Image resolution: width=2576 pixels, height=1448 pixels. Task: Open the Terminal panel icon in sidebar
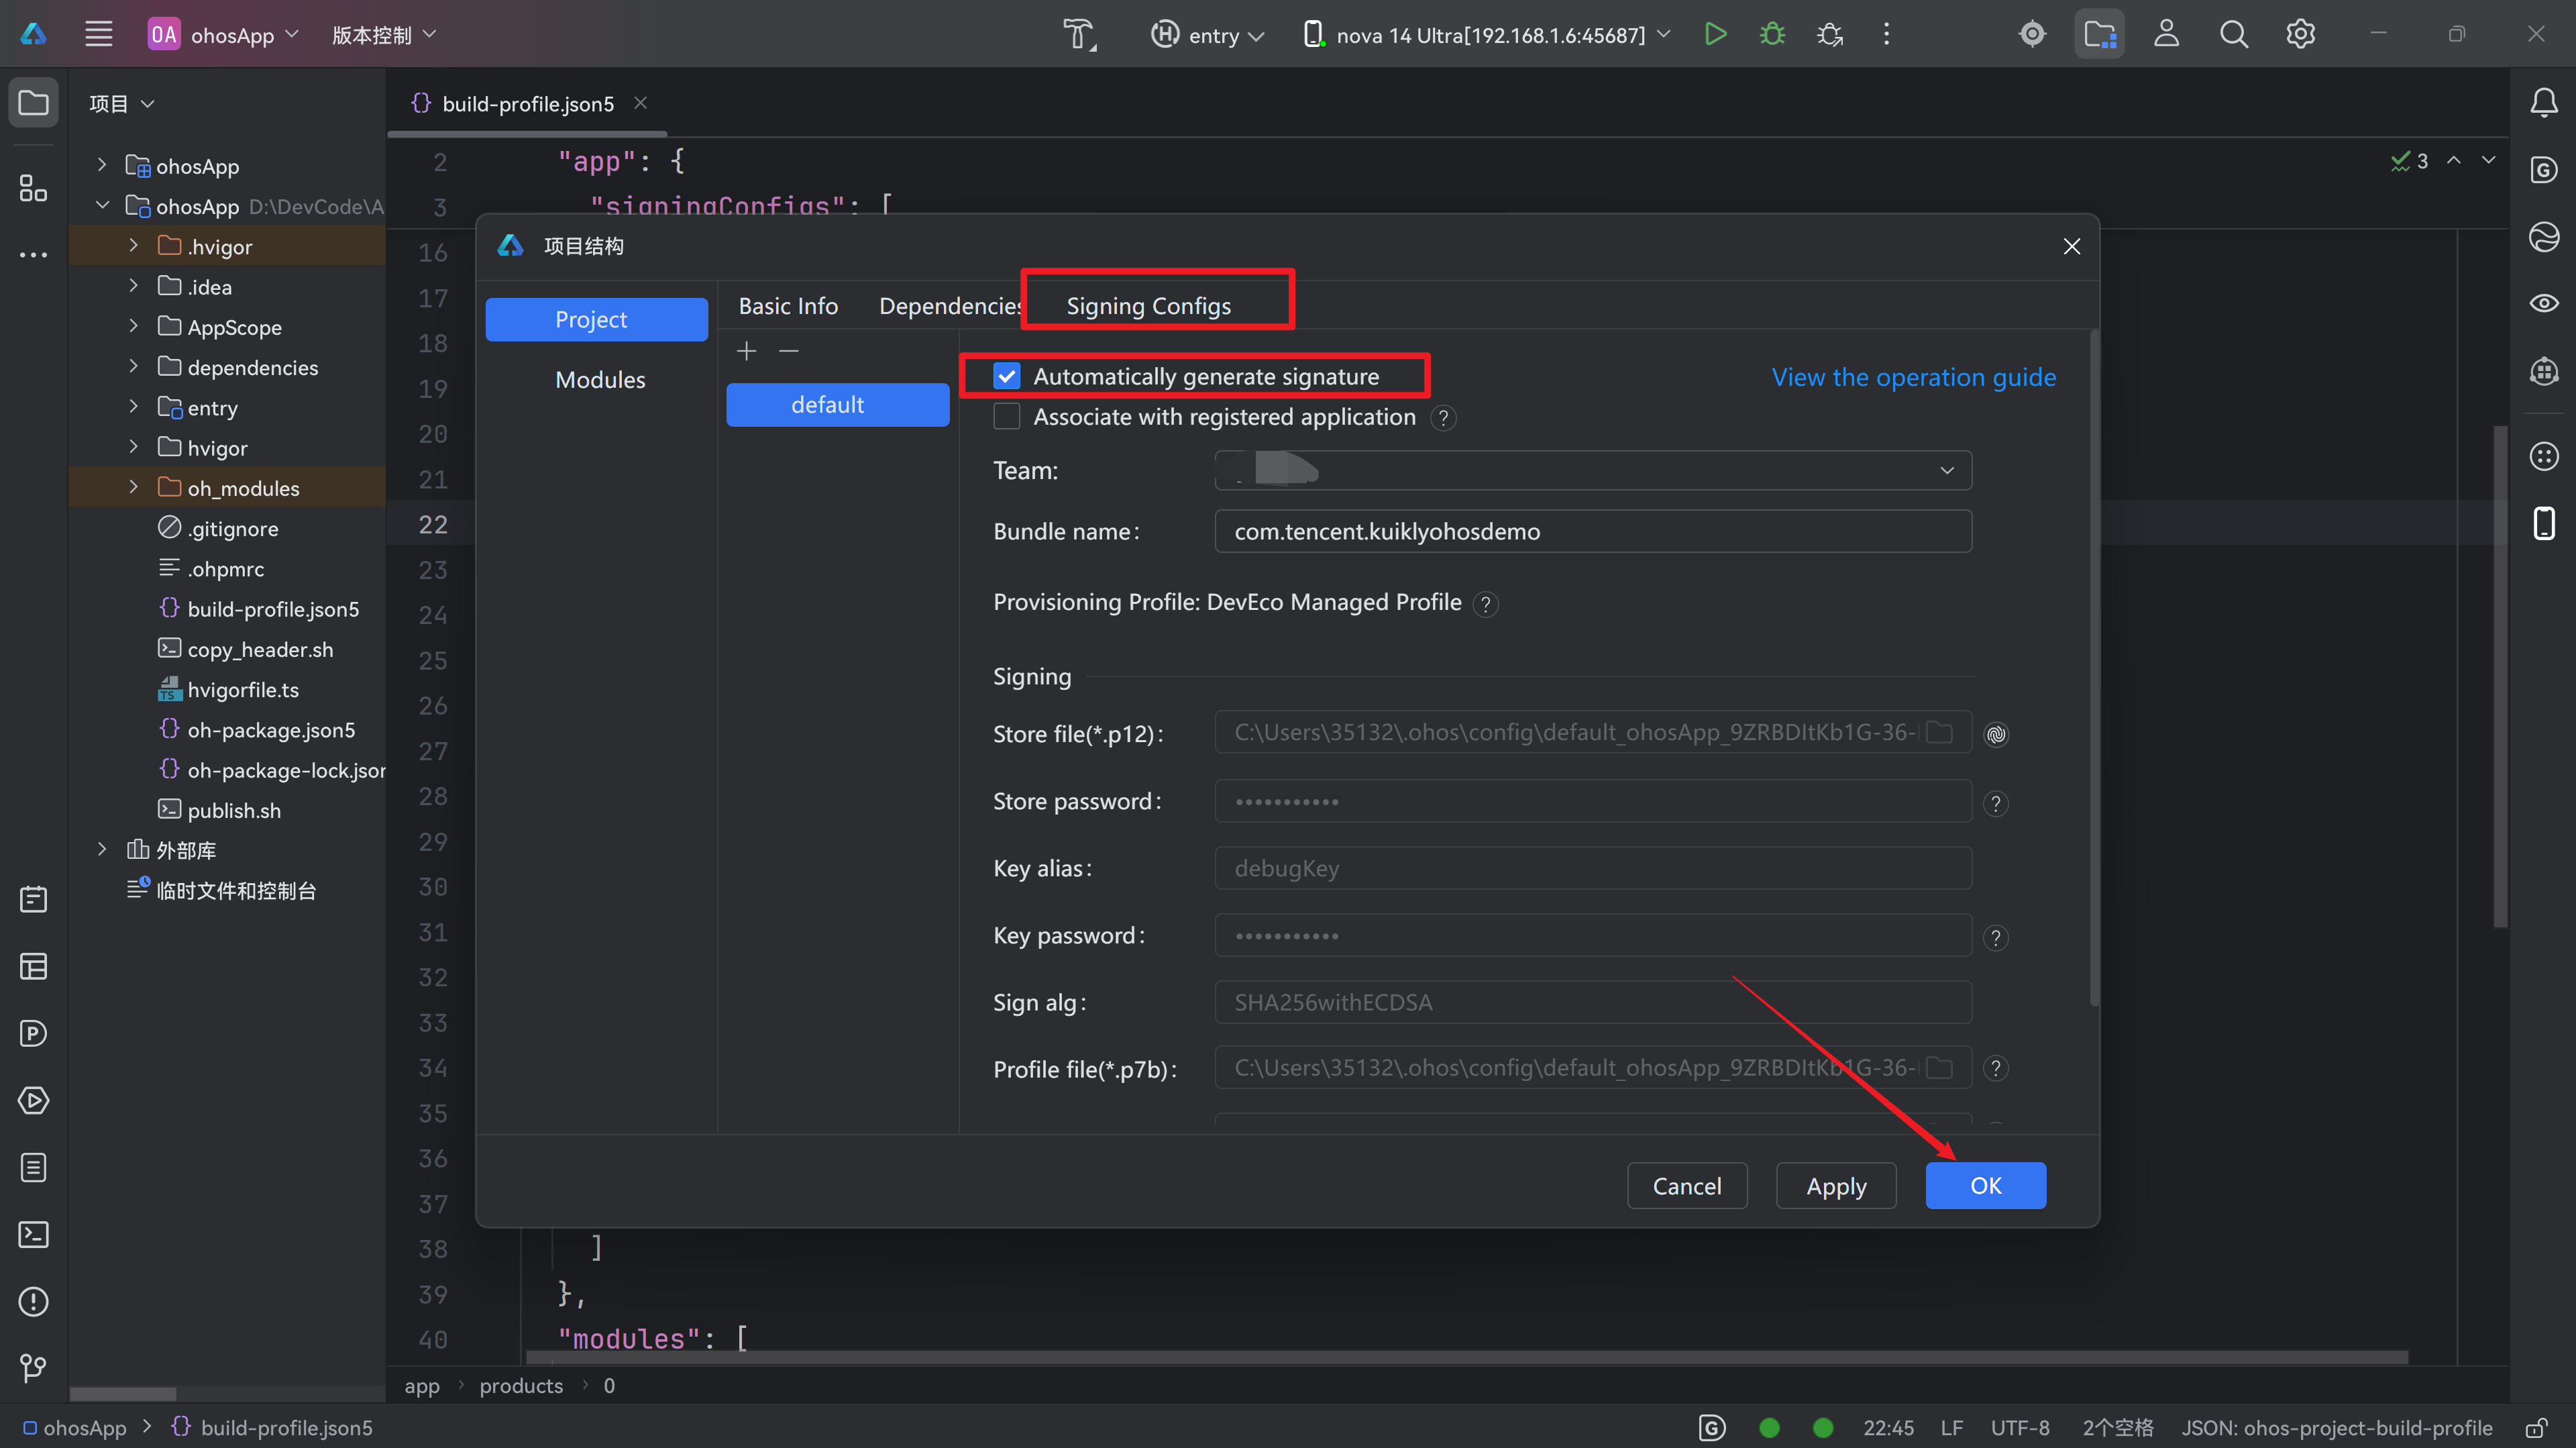pos(33,1234)
